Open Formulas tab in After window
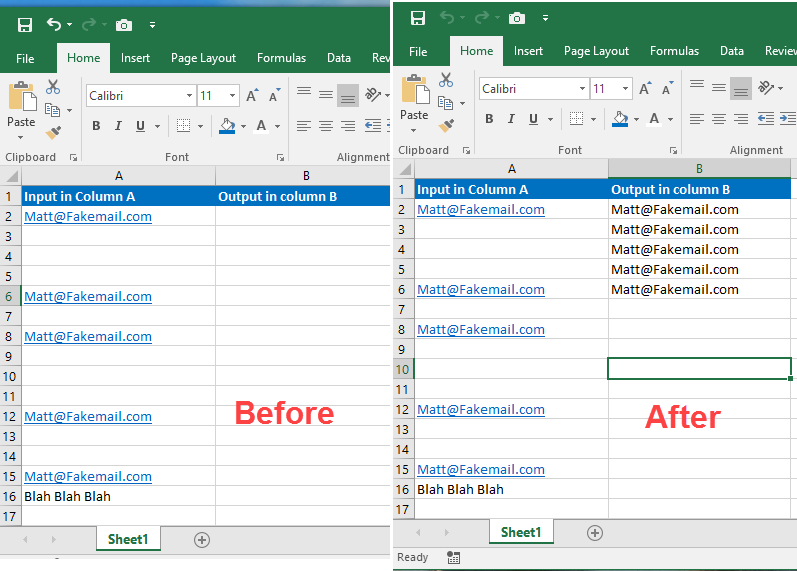797x571 pixels. [x=674, y=51]
